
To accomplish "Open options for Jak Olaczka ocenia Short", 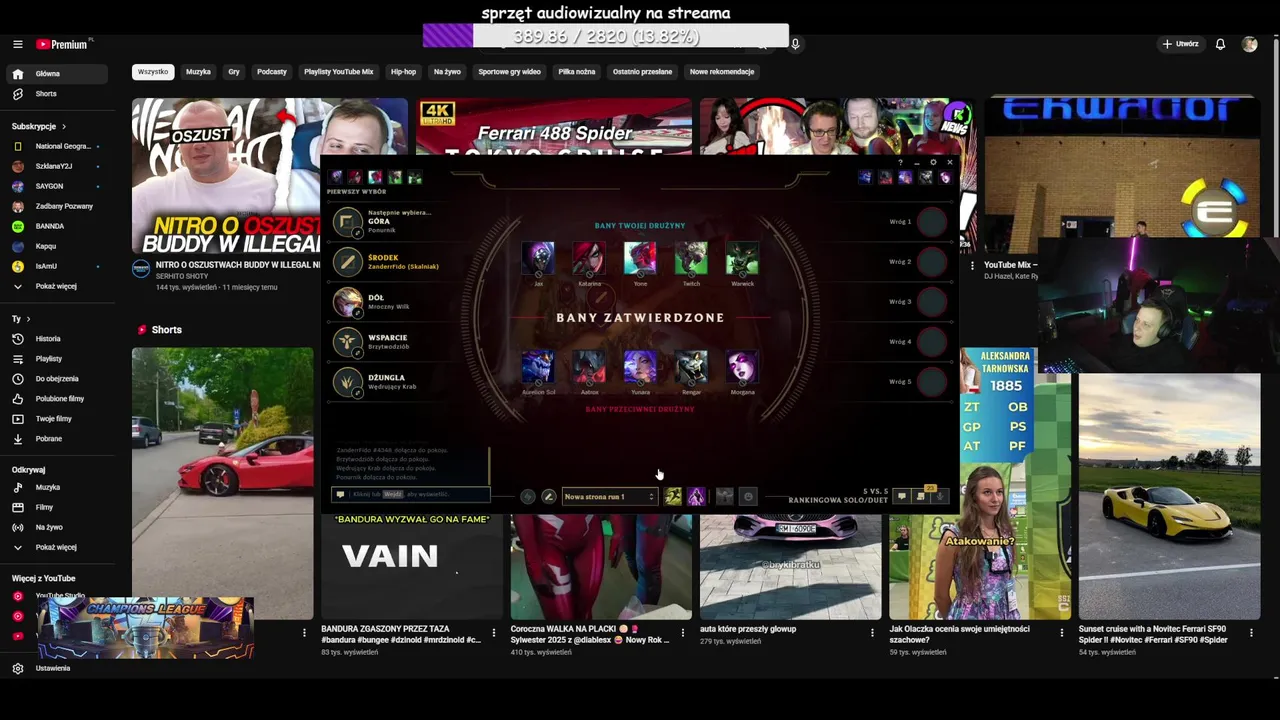I will [x=1062, y=633].
